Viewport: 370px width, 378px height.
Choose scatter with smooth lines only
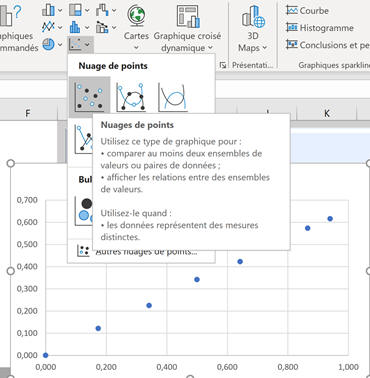point(172,97)
